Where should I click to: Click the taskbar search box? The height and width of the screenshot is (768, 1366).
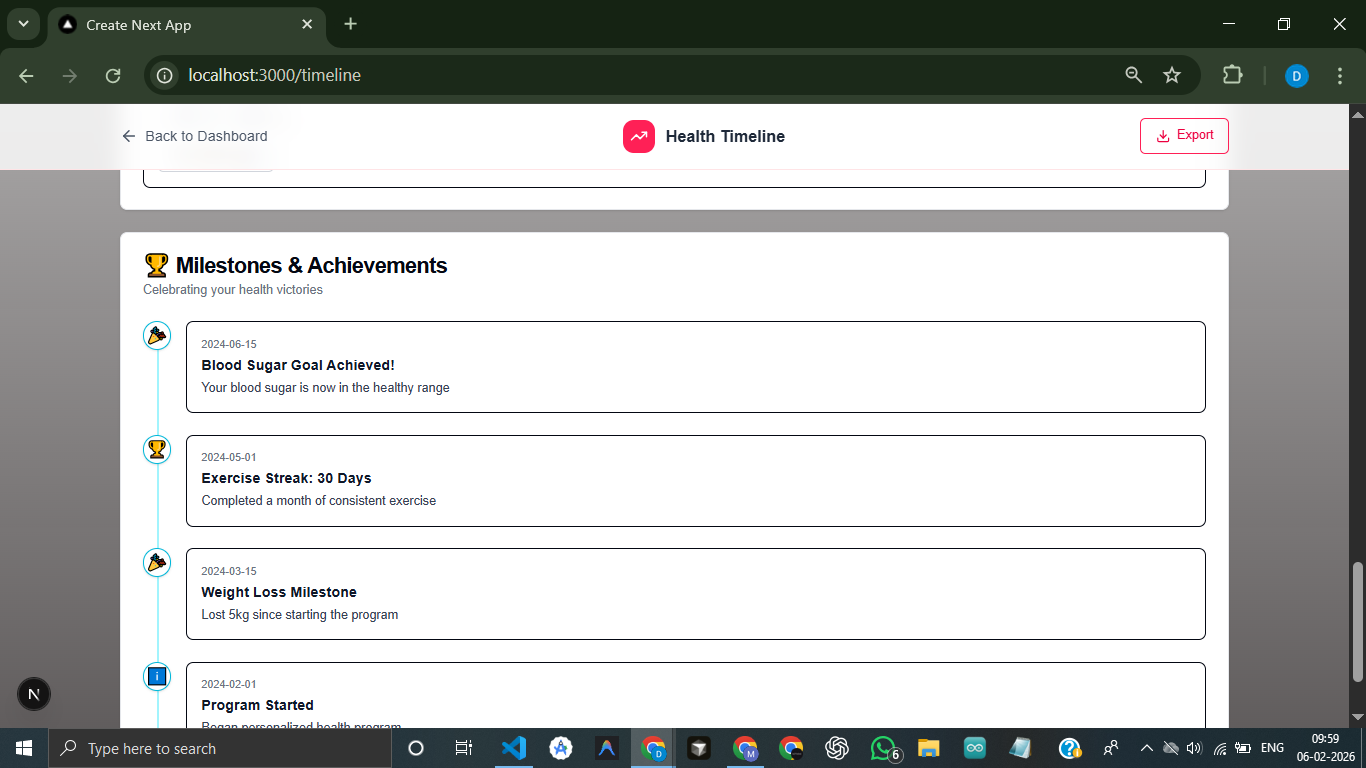click(x=220, y=748)
